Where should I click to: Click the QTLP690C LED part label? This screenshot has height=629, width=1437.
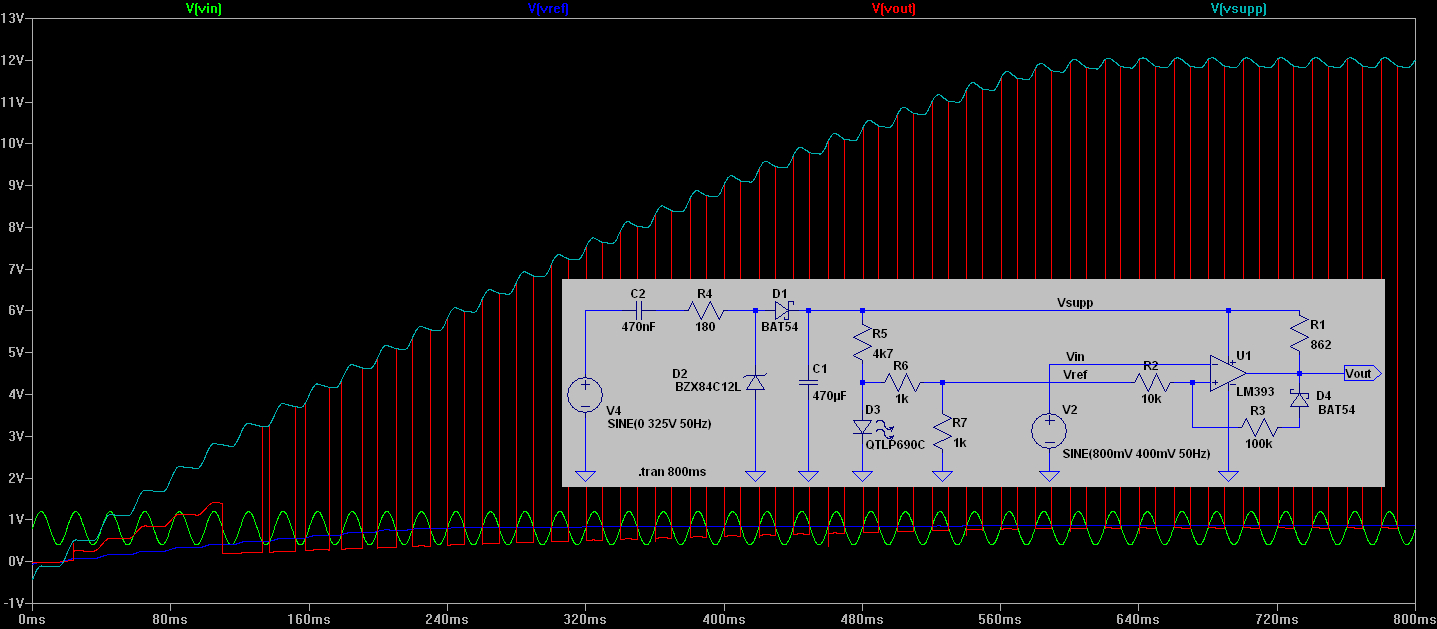point(895,444)
